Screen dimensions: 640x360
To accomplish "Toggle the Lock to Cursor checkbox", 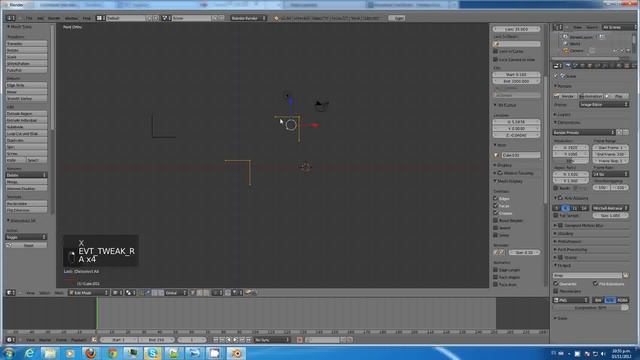I will (496, 51).
